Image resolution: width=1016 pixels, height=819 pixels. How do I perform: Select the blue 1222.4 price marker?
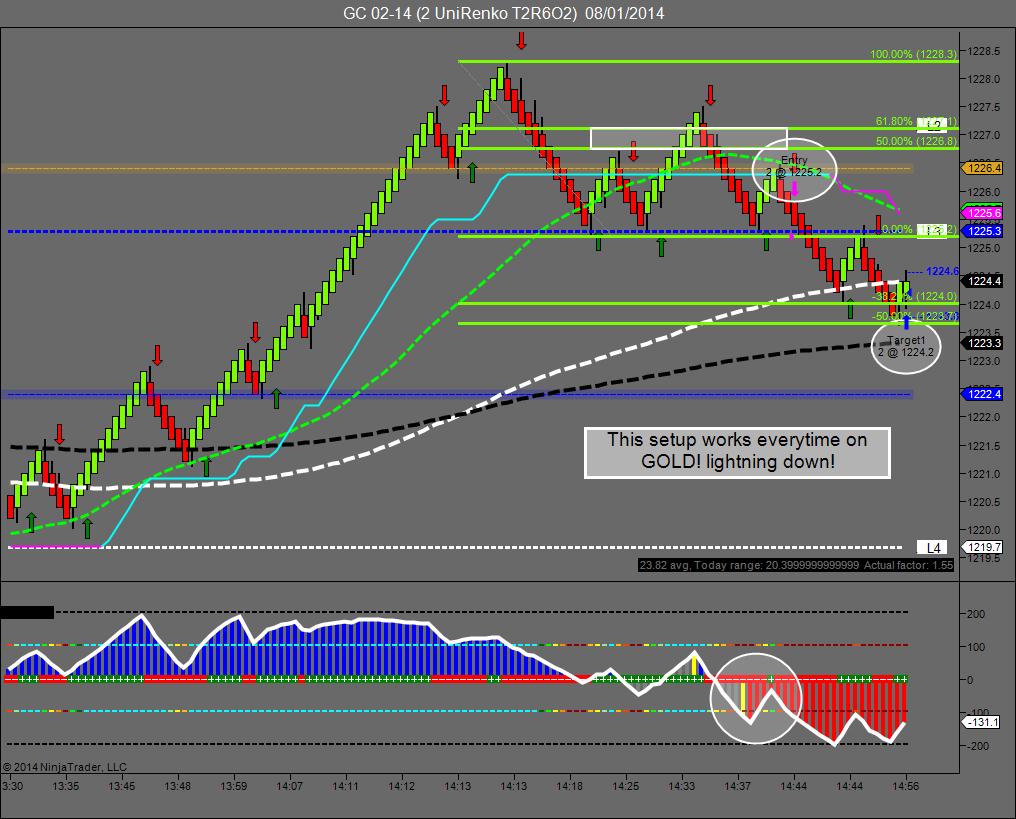[x=984, y=394]
